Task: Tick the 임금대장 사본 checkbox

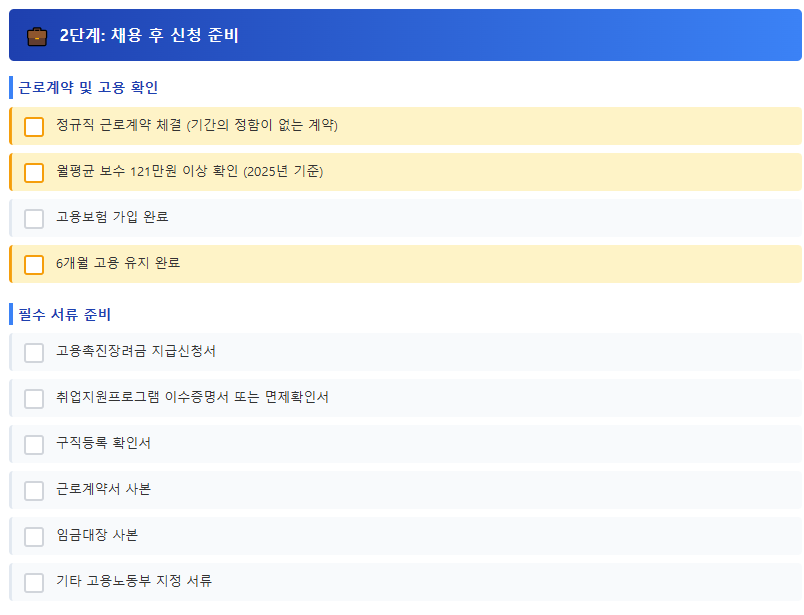Action: point(34,537)
